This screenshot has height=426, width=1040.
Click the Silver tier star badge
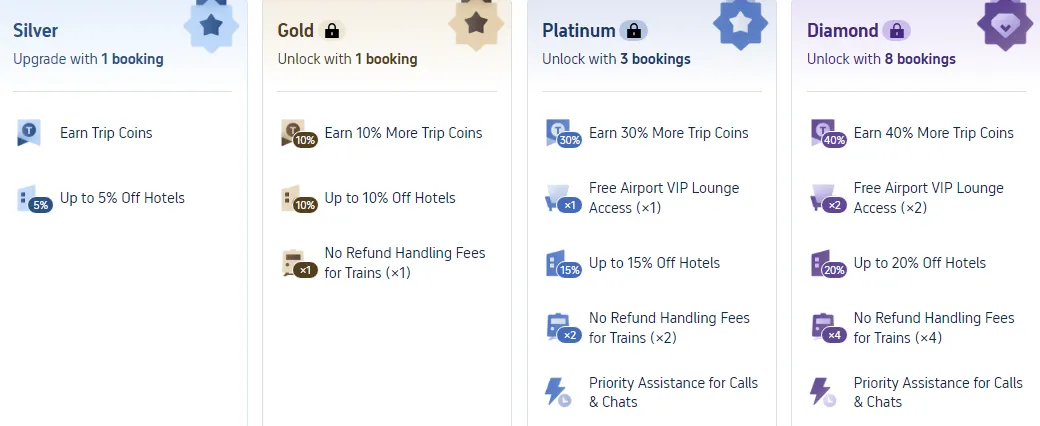point(211,25)
